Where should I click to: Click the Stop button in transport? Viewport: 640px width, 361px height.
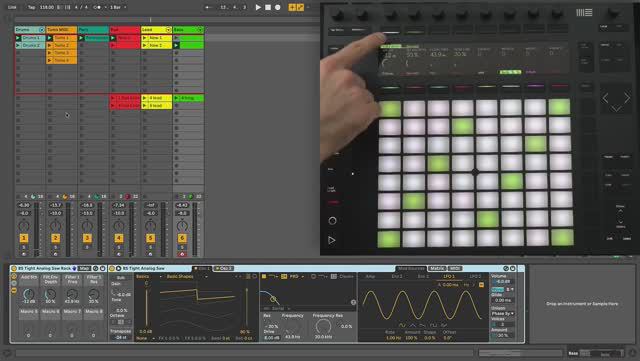[268, 7]
